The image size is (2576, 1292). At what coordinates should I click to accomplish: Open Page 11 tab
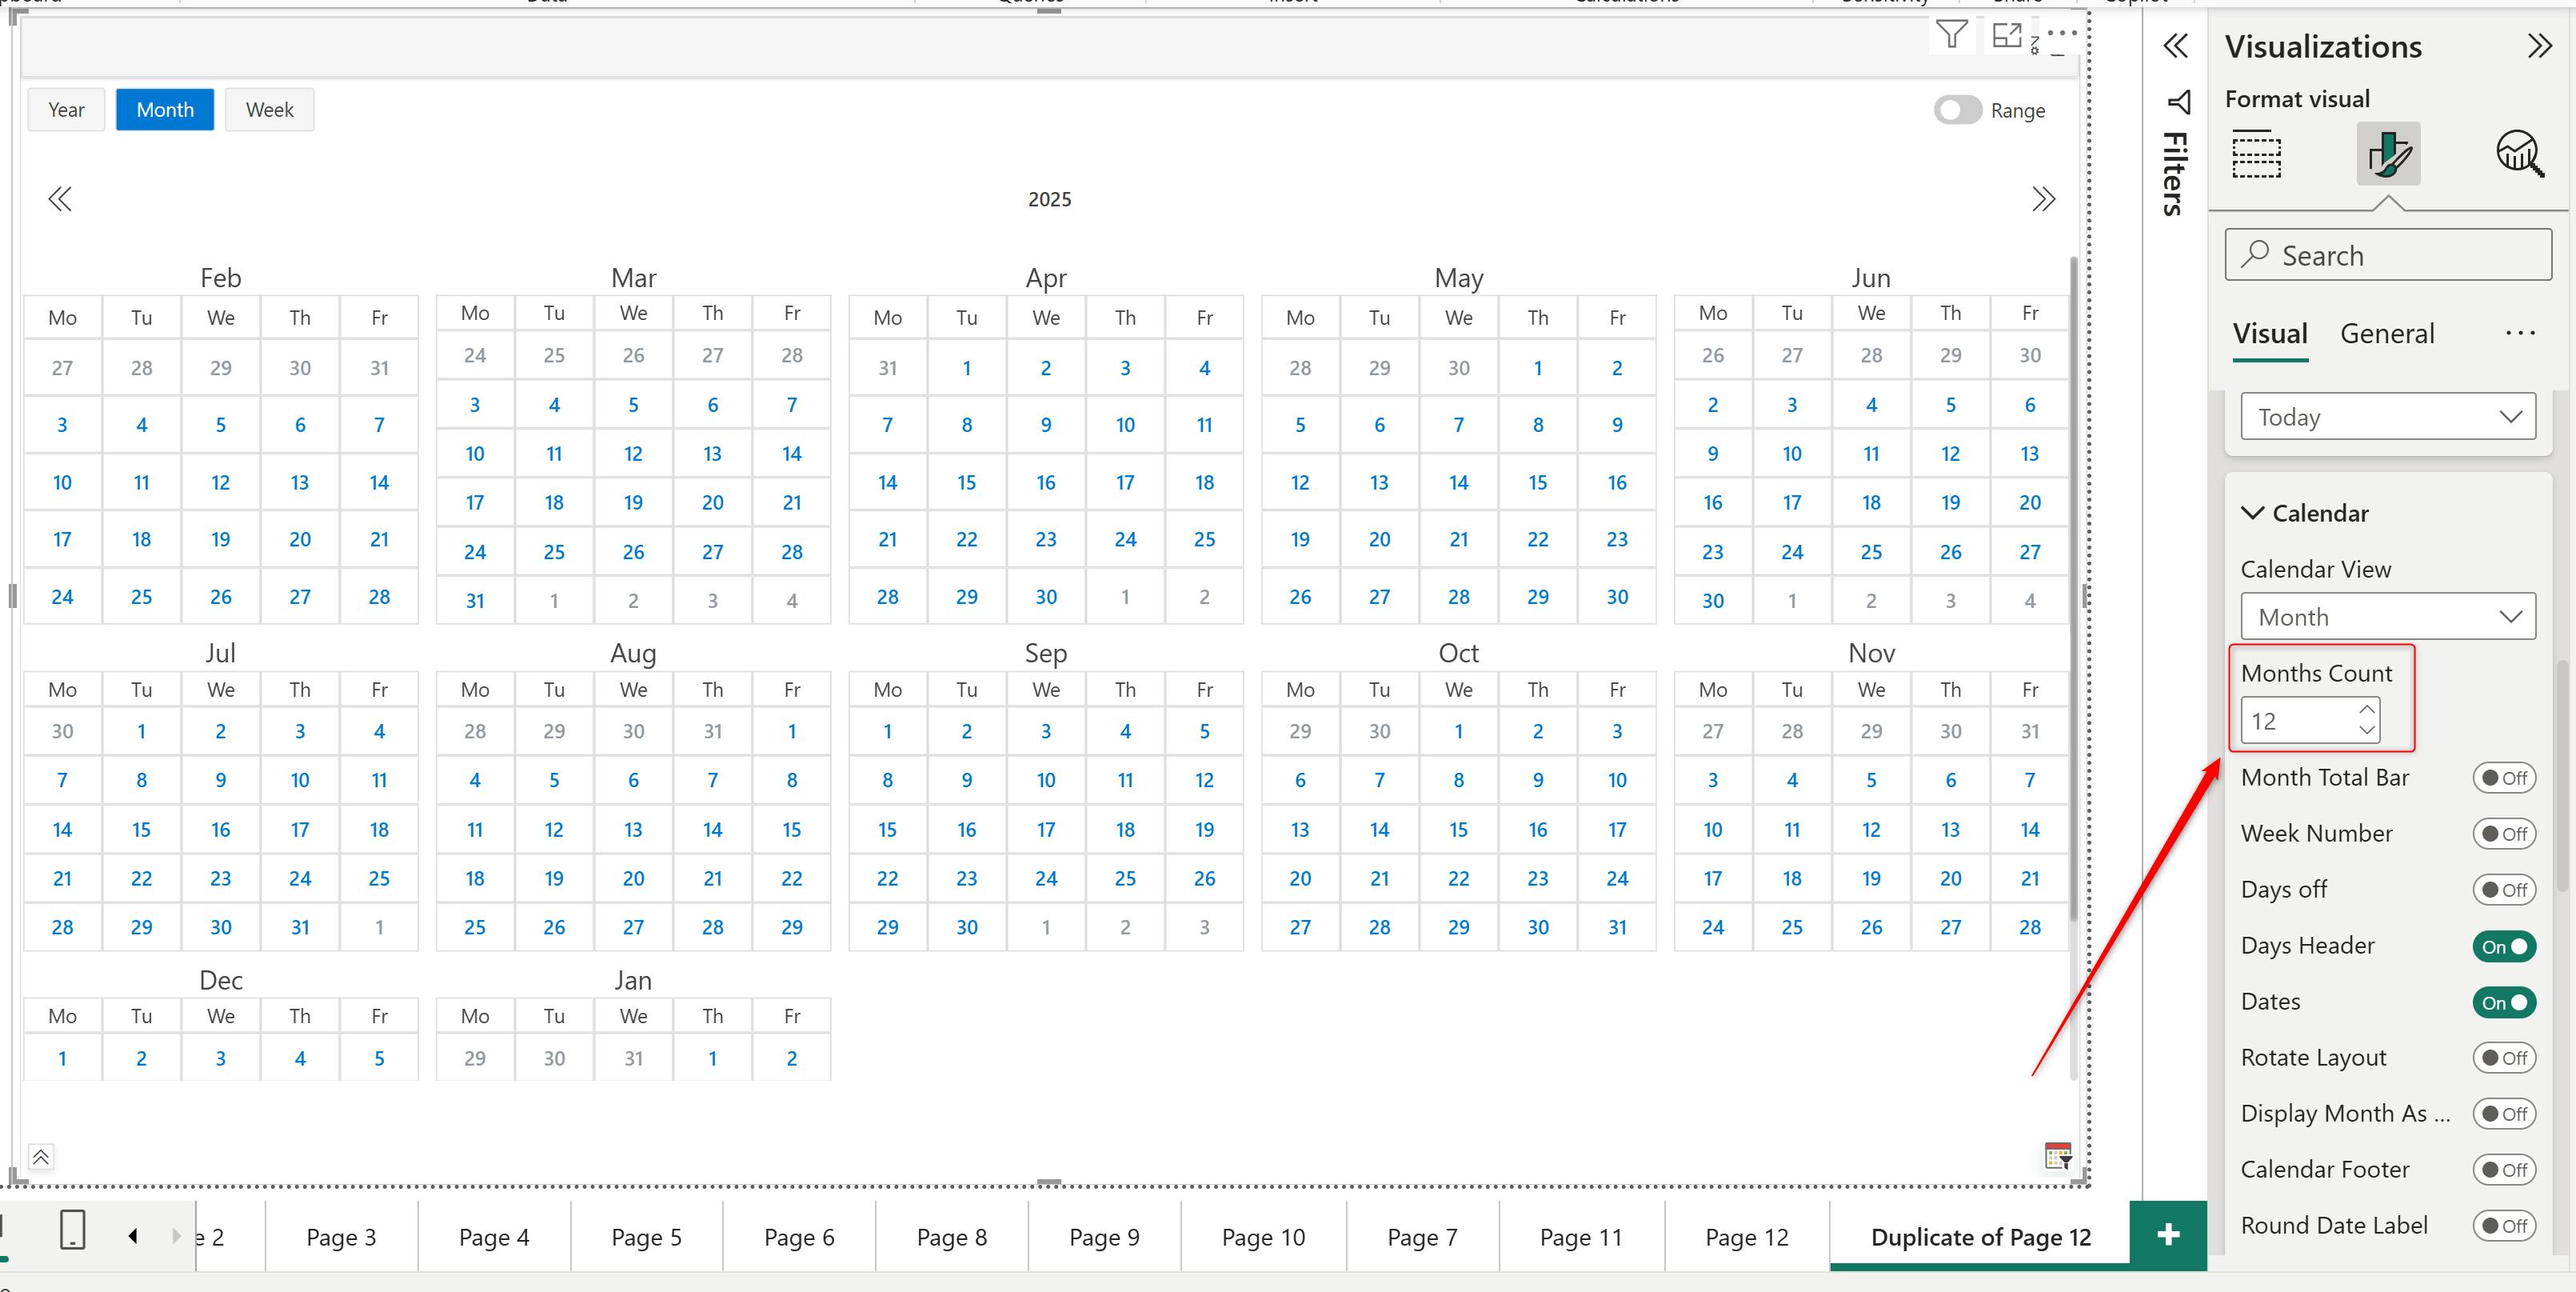(1580, 1237)
